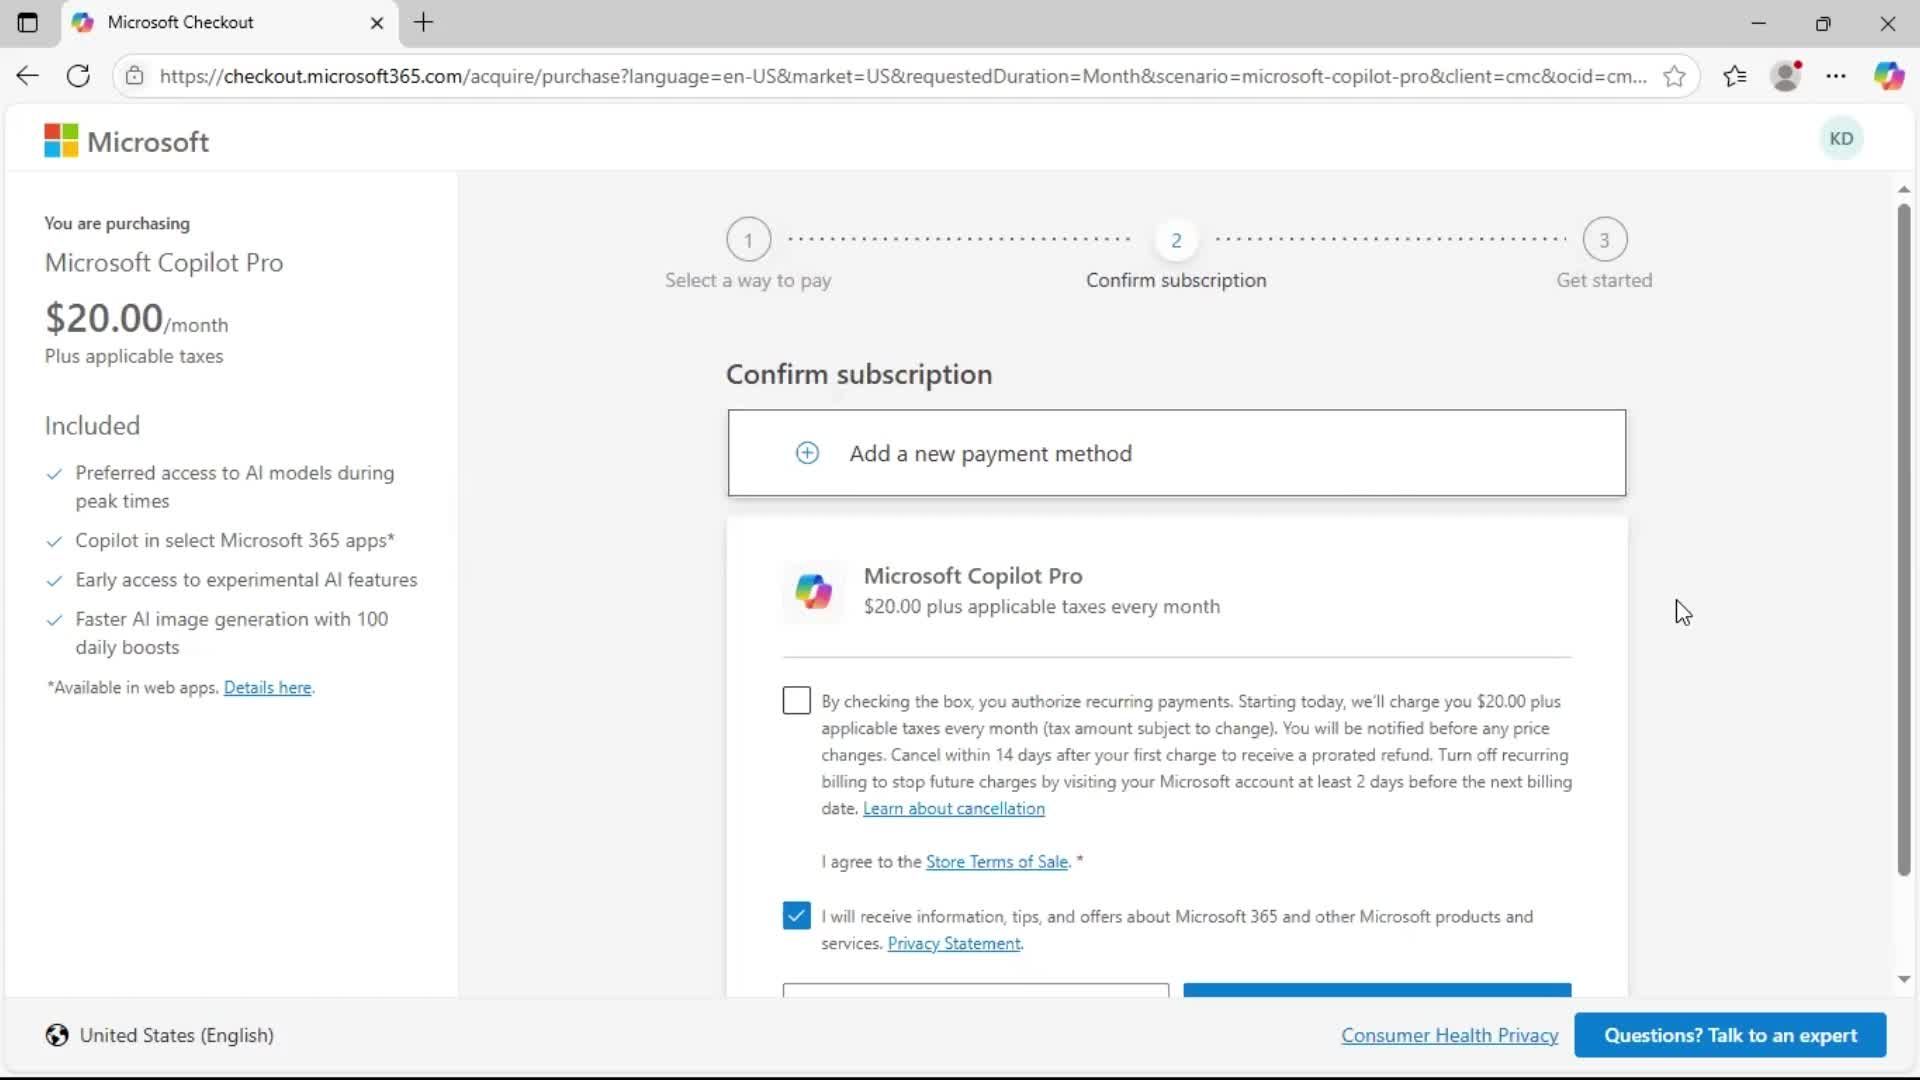Restore down the browser window
Viewport: 1920px width, 1080px height.
[x=1823, y=22]
